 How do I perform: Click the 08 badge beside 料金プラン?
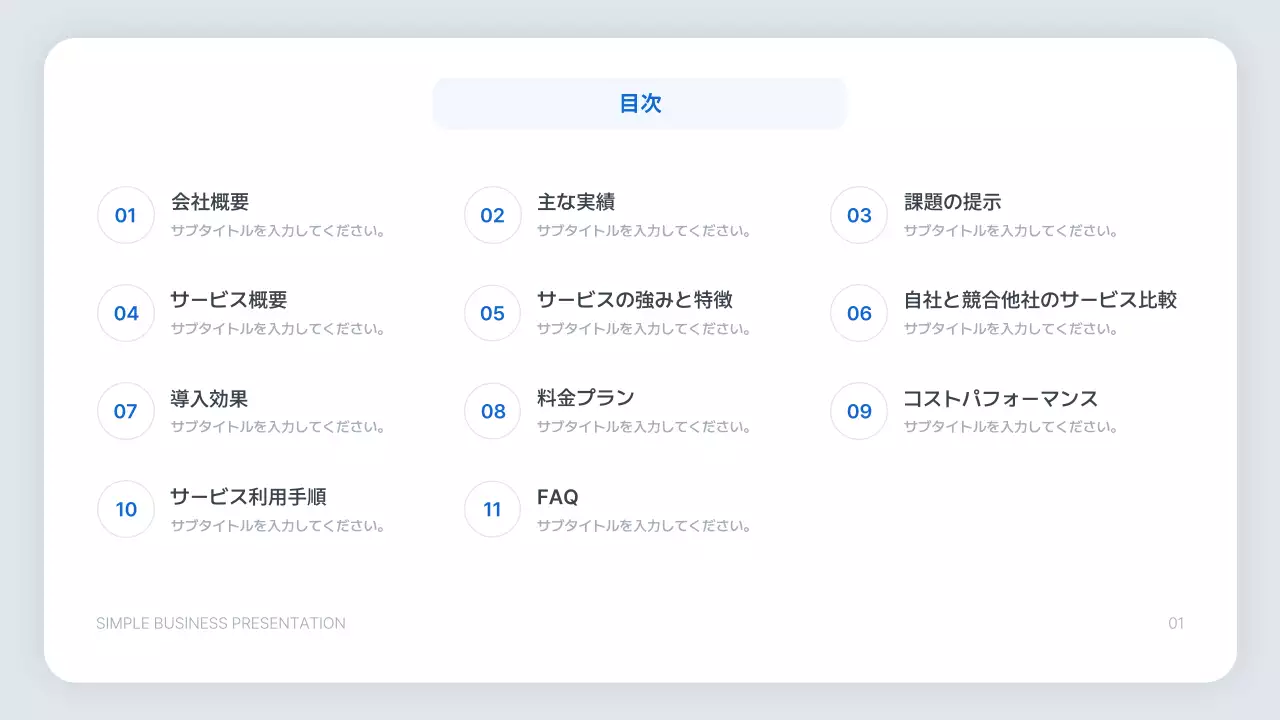[491, 411]
